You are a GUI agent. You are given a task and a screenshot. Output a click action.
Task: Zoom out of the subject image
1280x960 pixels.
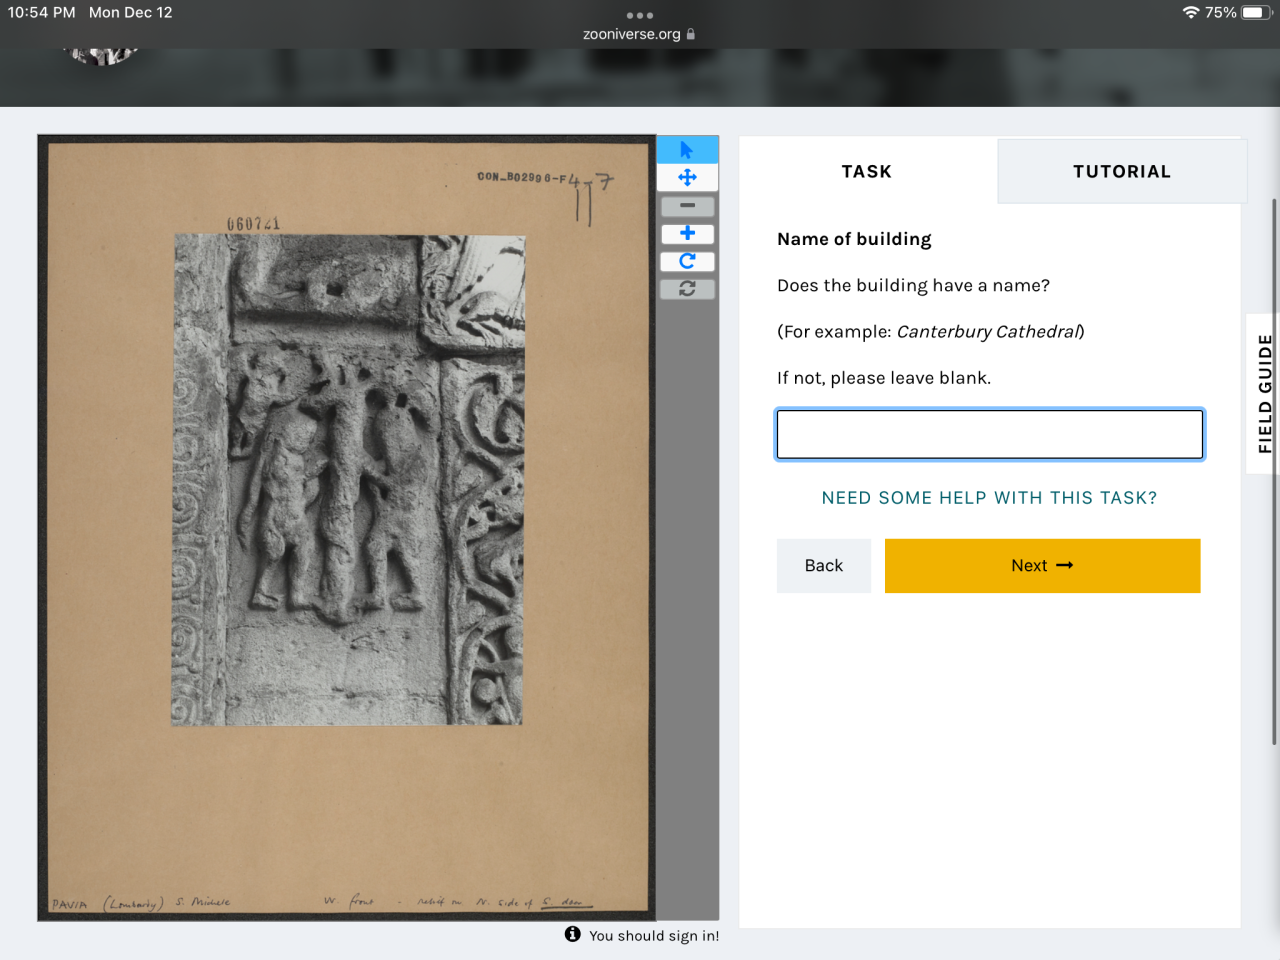[x=687, y=206]
